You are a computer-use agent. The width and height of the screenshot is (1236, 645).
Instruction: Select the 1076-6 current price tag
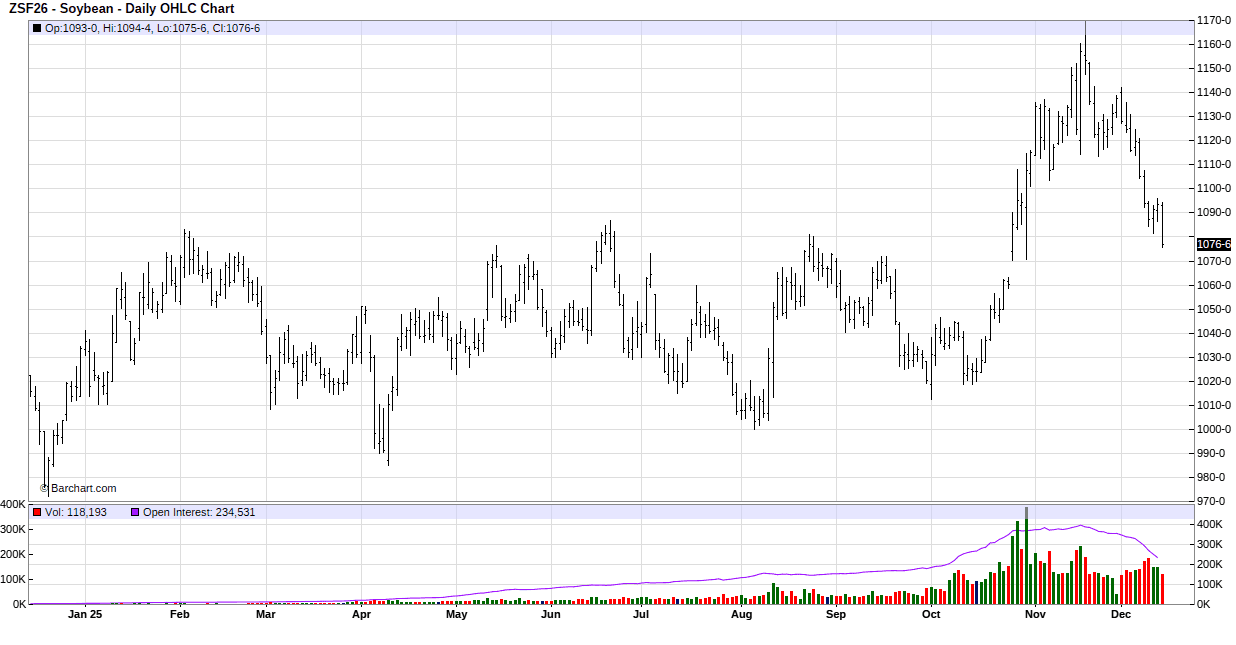[1214, 244]
